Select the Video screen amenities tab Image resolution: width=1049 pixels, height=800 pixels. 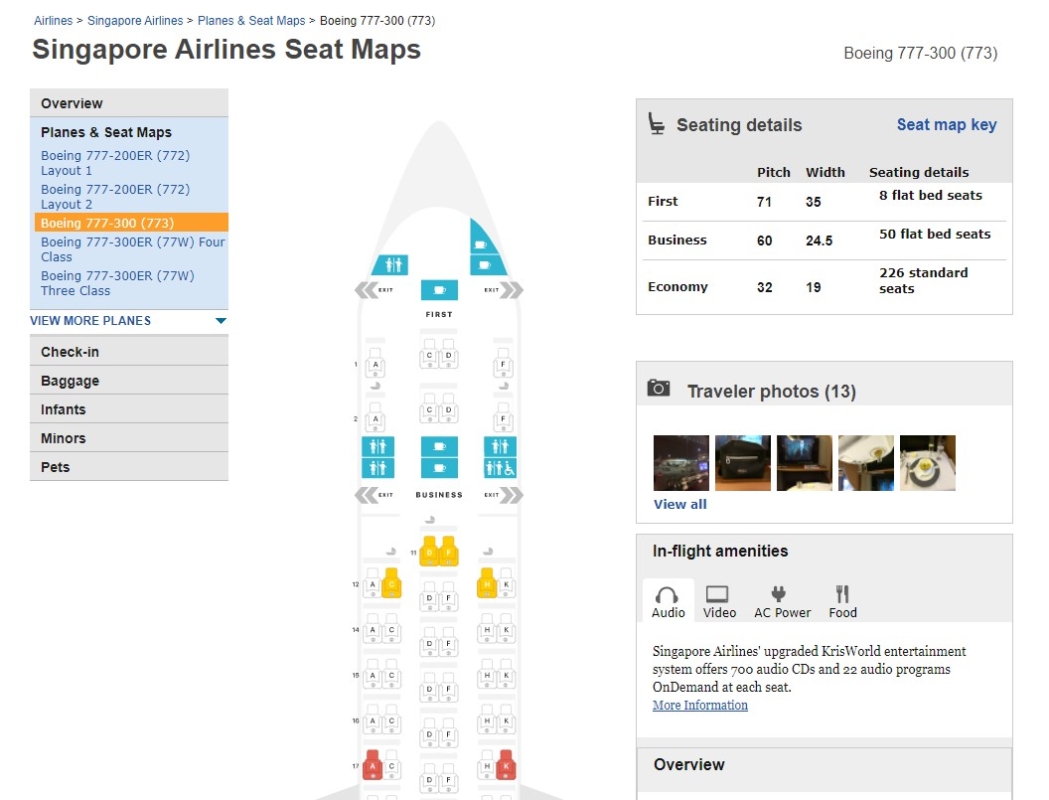[x=719, y=602]
